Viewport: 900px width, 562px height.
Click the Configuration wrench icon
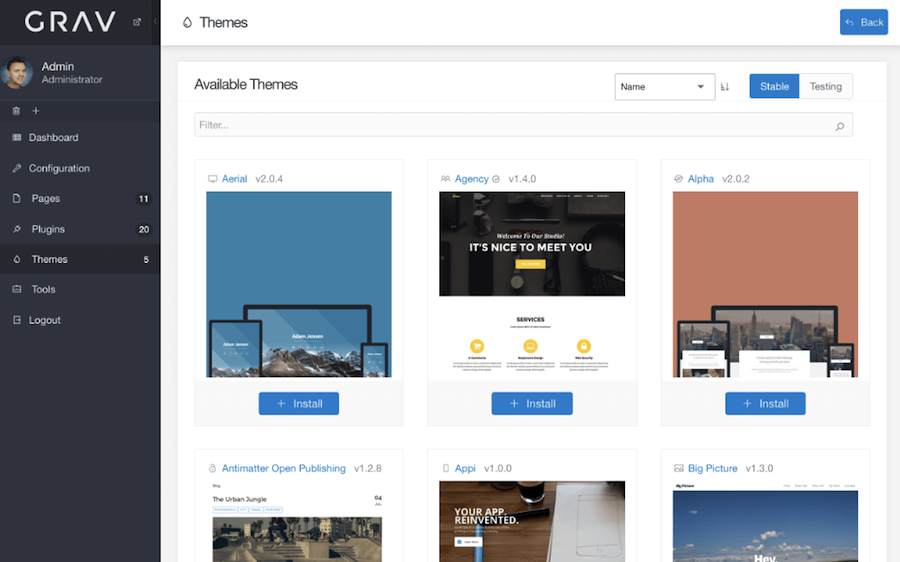pos(17,168)
